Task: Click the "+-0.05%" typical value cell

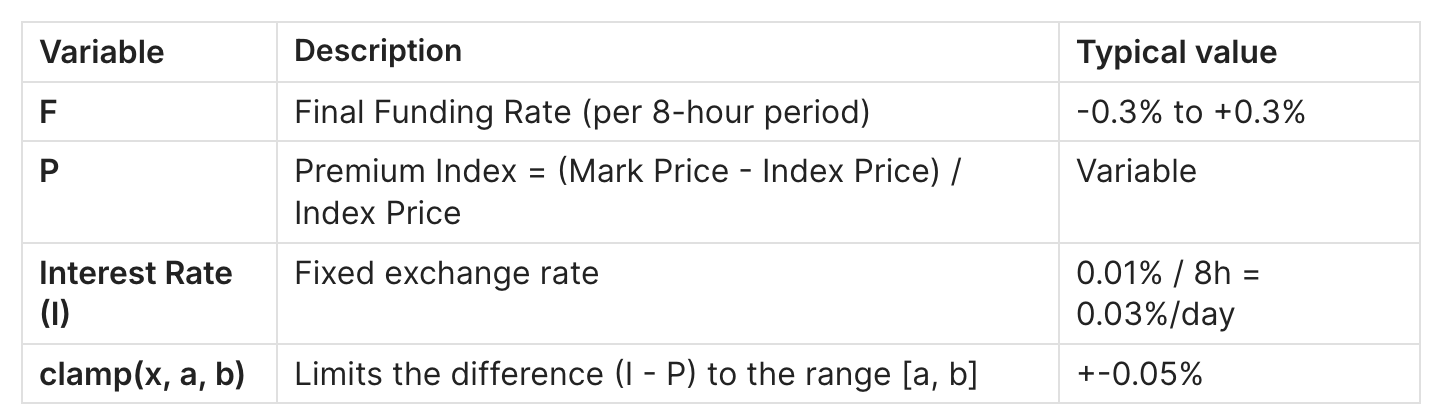Action: (x=1139, y=374)
